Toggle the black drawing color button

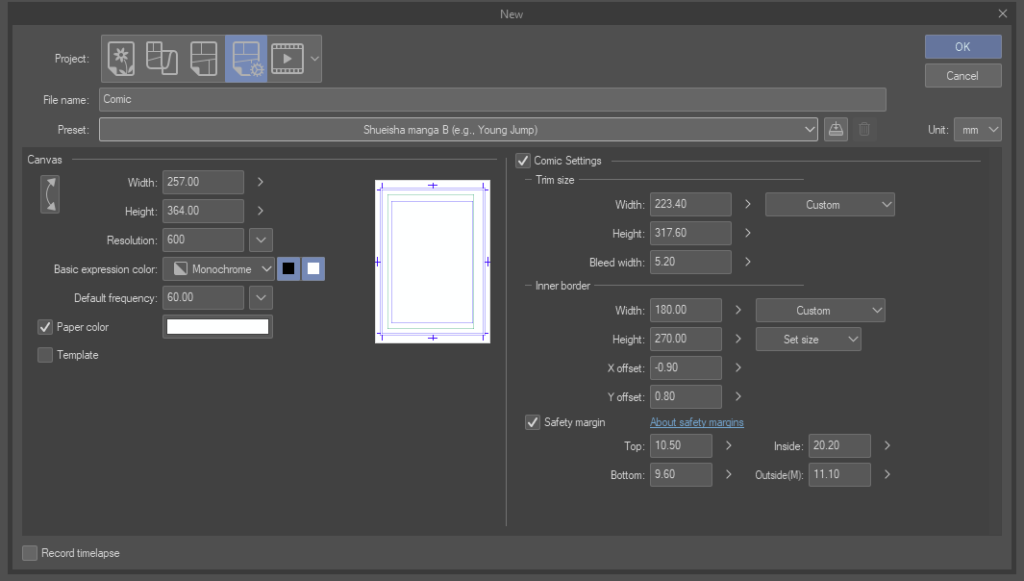tap(288, 268)
